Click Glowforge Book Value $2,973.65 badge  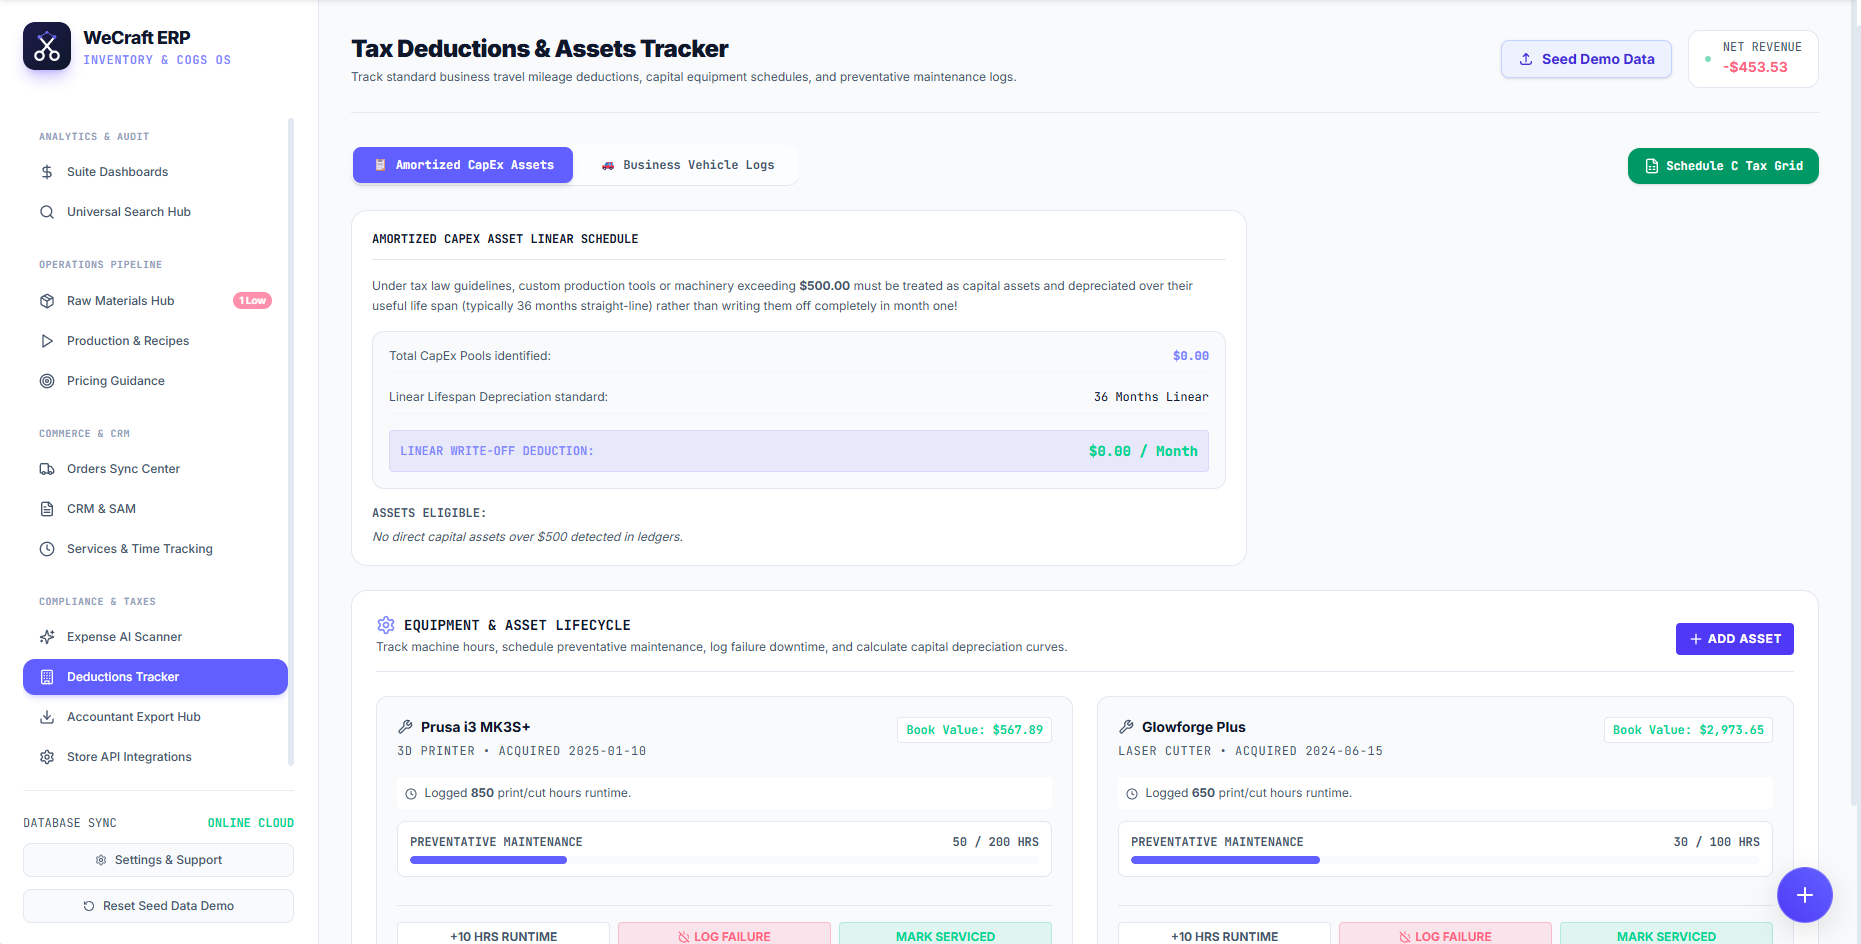point(1688,730)
